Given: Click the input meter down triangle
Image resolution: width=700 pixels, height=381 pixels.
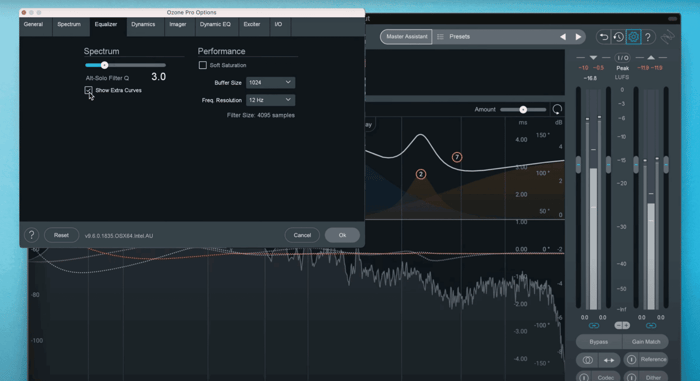Looking at the screenshot, I should 593,58.
